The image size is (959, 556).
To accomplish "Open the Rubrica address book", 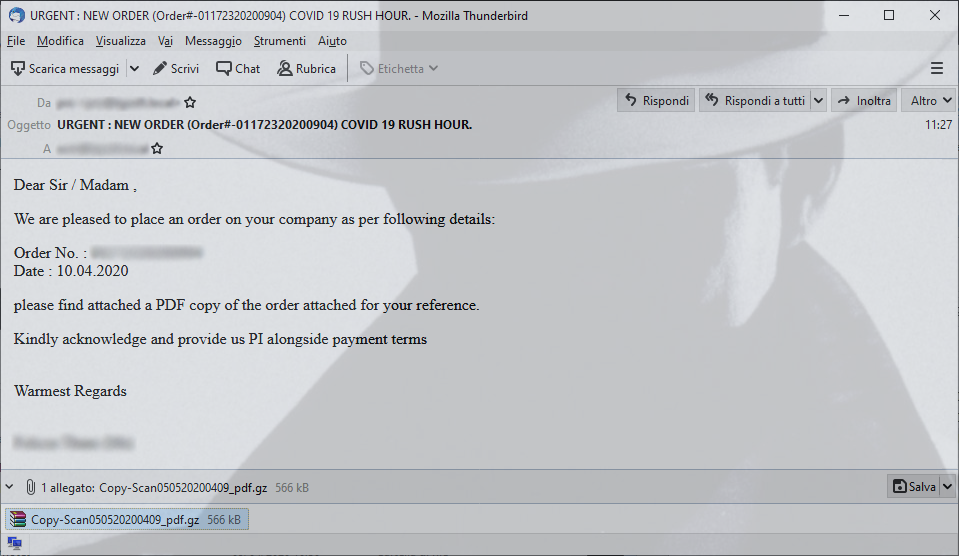I will [x=306, y=69].
